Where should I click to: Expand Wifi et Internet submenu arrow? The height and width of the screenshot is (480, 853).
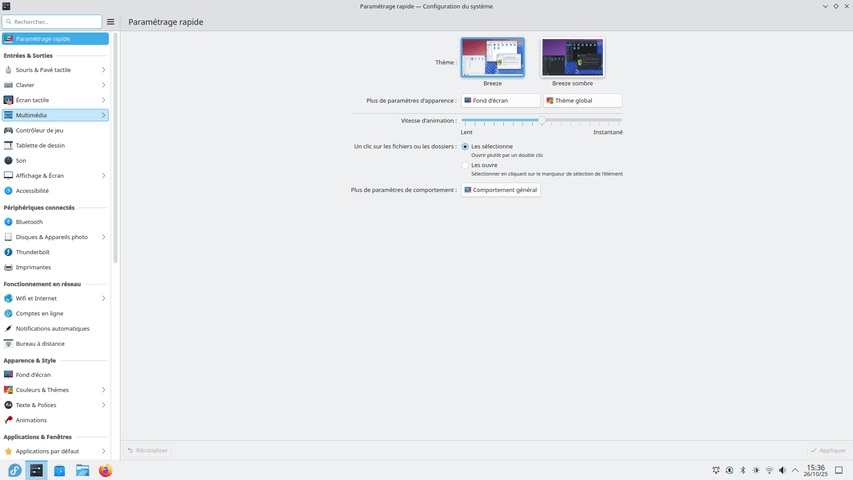103,298
